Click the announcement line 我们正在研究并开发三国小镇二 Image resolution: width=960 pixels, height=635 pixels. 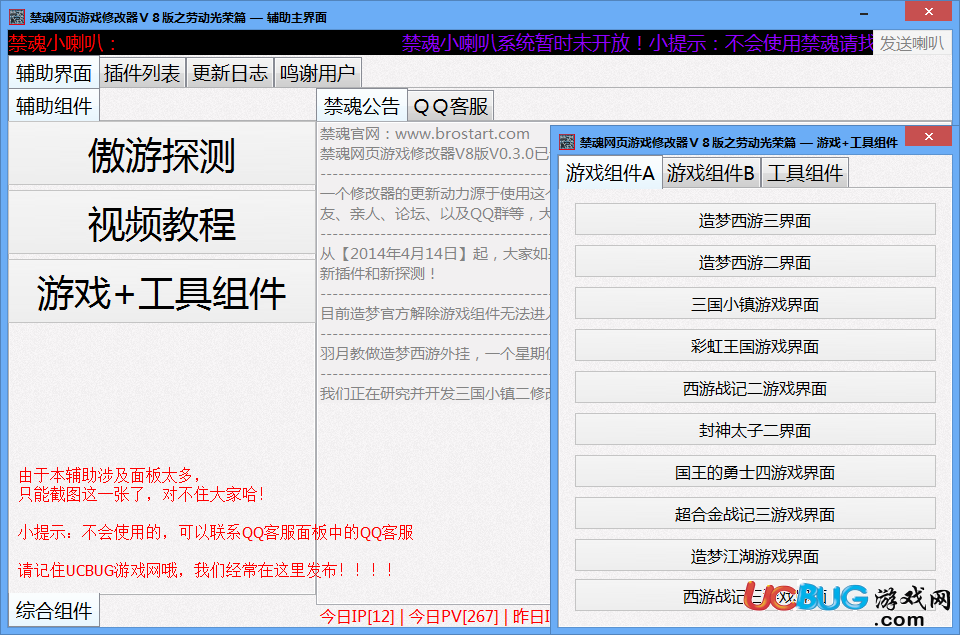click(x=435, y=393)
